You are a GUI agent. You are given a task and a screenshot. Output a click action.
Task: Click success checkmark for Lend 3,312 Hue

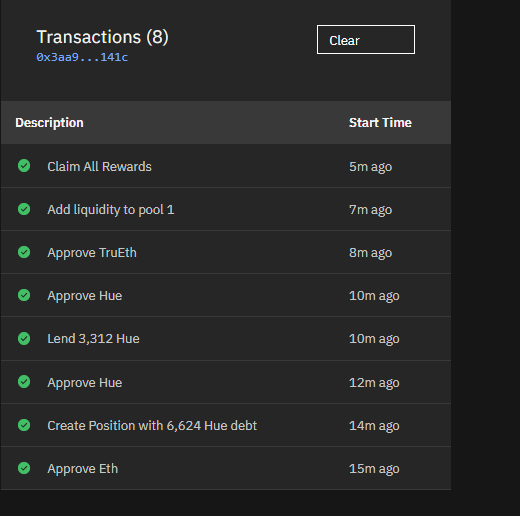[24, 338]
